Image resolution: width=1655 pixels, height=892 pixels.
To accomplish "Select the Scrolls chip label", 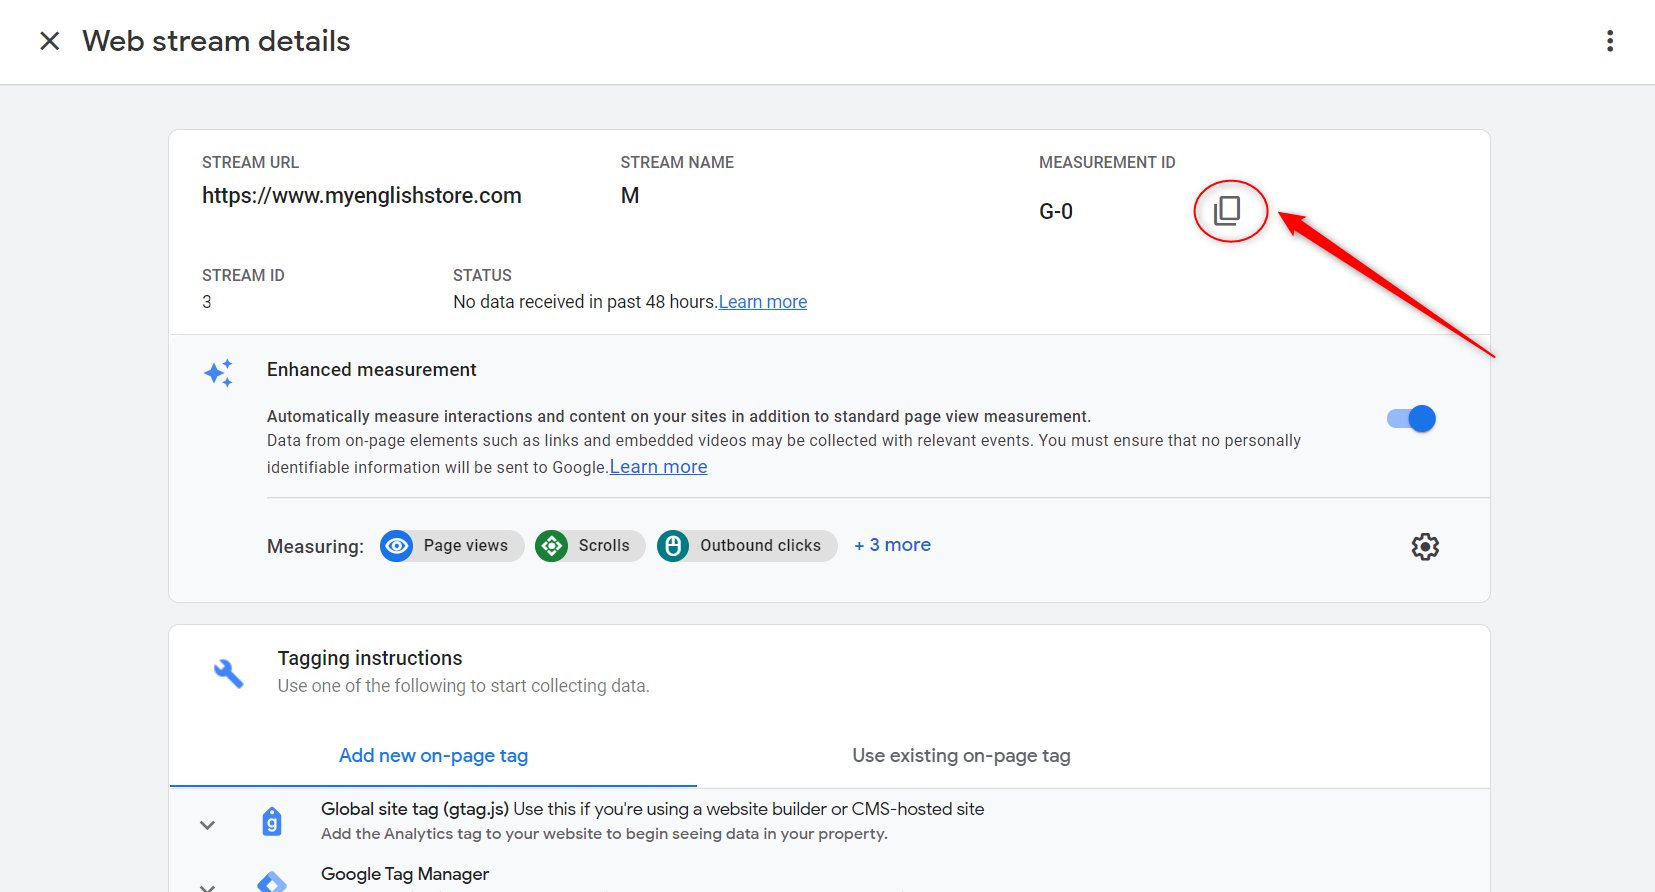I will [604, 546].
